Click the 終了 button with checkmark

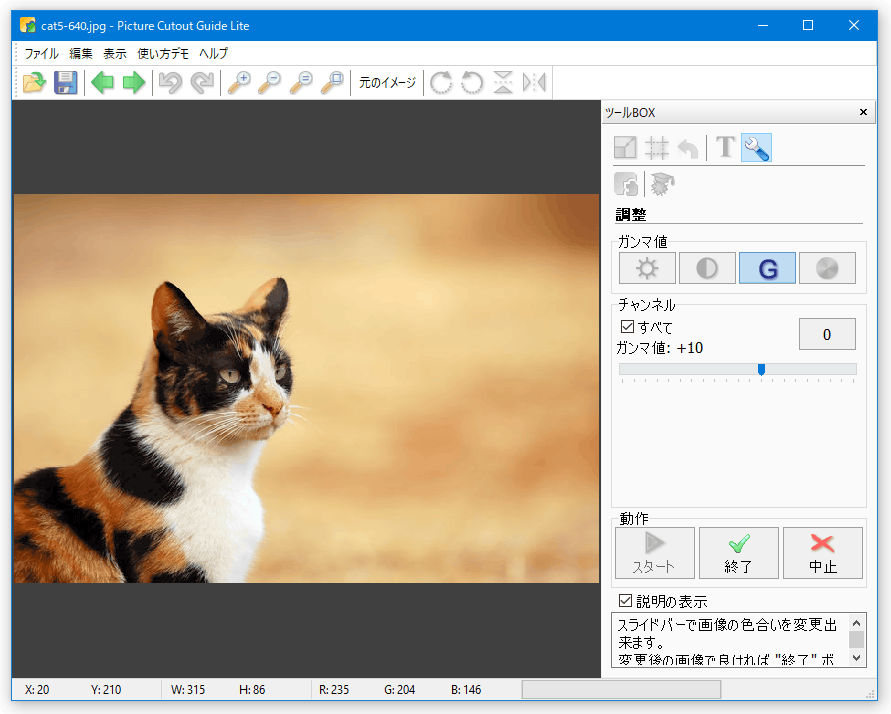739,553
